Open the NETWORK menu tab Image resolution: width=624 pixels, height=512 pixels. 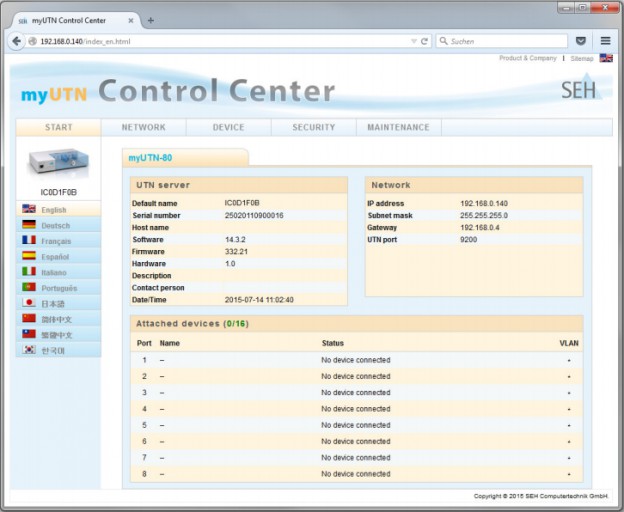pos(143,127)
